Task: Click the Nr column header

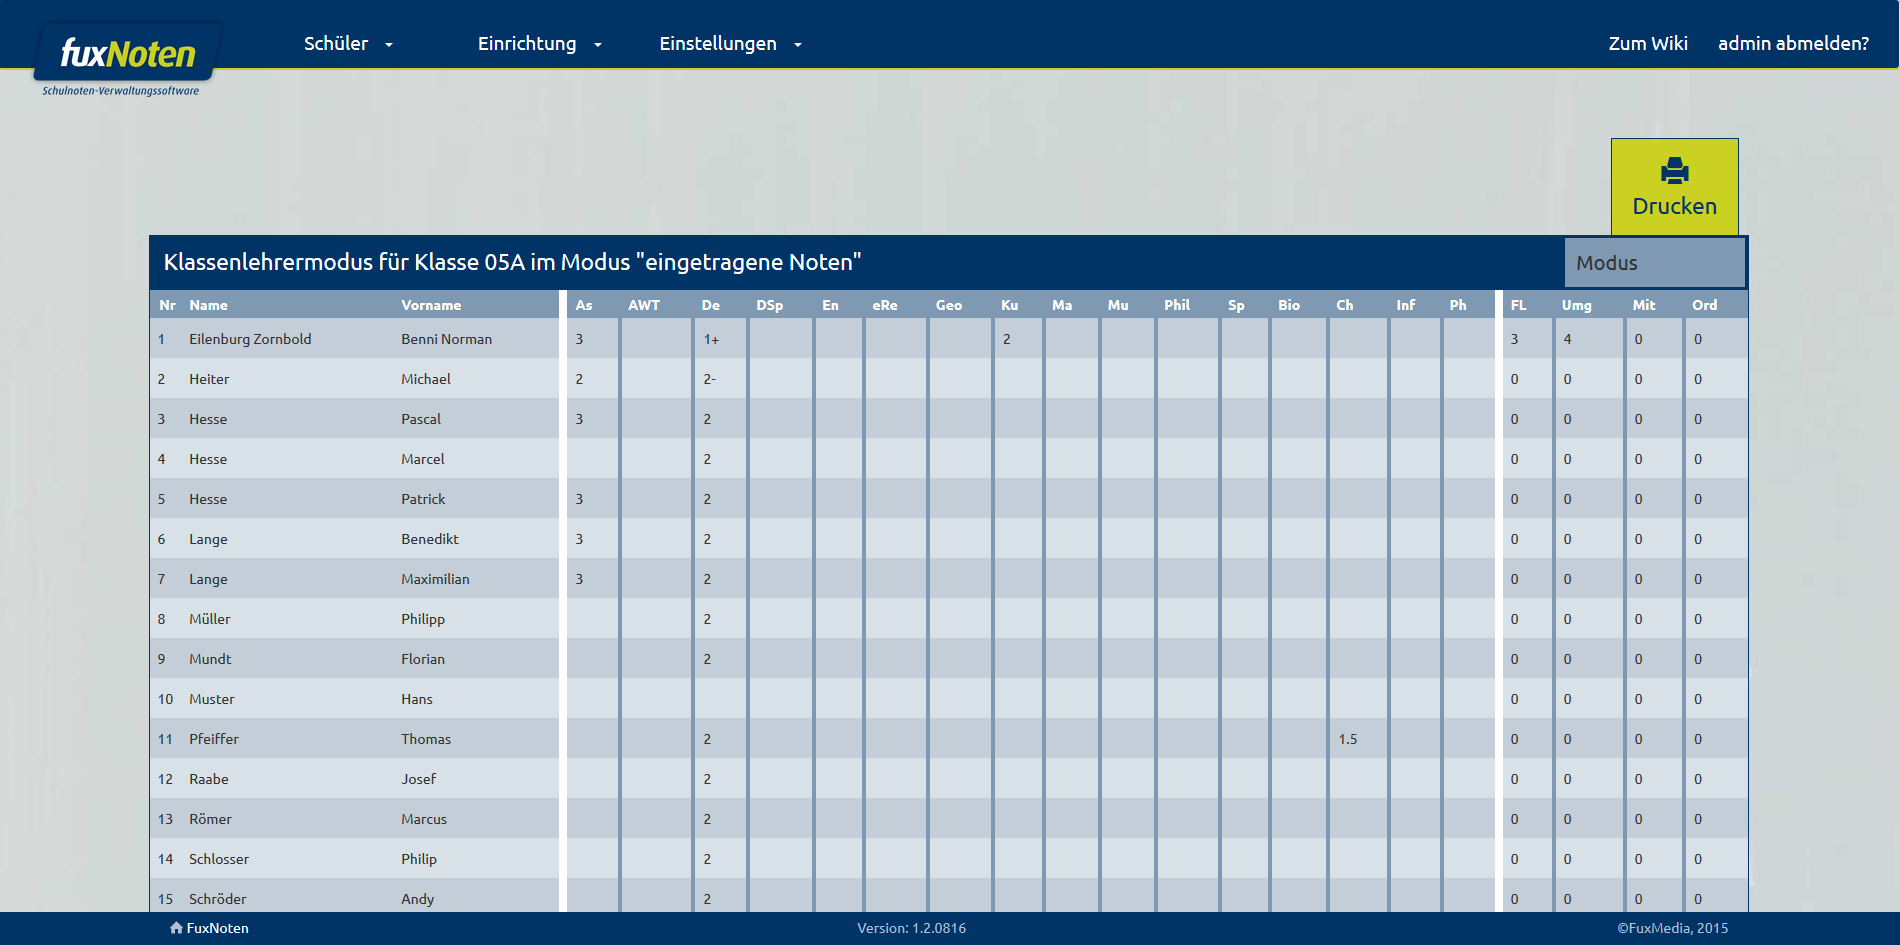Action: click(x=167, y=305)
